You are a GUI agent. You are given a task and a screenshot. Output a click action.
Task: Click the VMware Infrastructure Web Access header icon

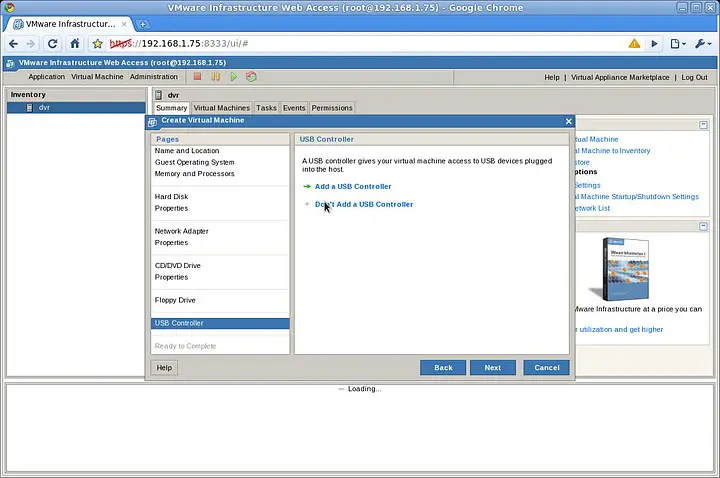click(10, 64)
